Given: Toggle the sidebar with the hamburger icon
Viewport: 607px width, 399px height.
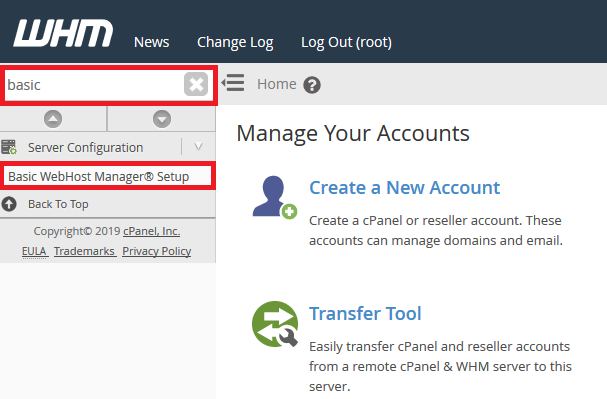Looking at the screenshot, I should (x=233, y=83).
